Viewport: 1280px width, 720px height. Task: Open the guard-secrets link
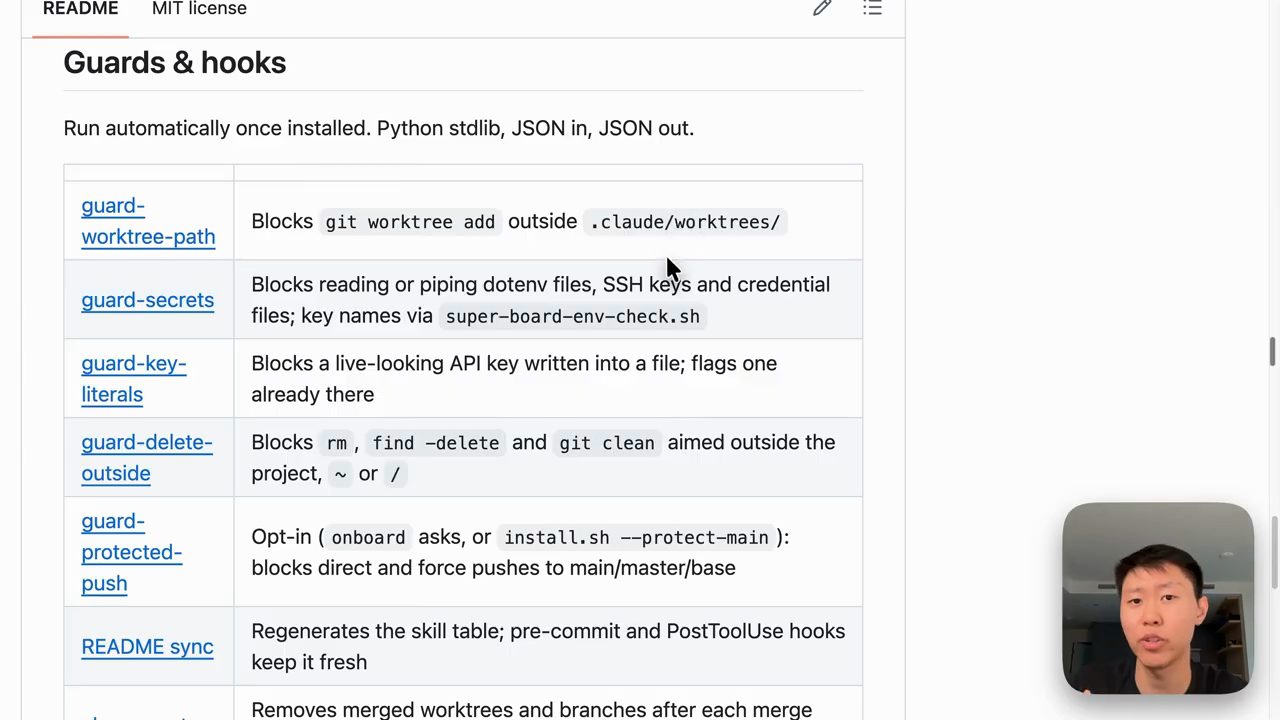coord(147,300)
